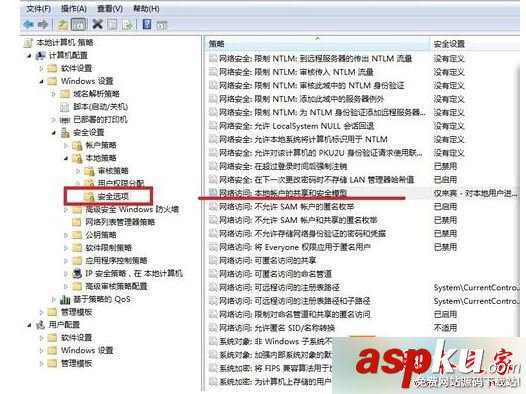
Task: Select policy 在下一次更改密码时不存储 LAN 管理器哈希值
Action: pos(317,180)
